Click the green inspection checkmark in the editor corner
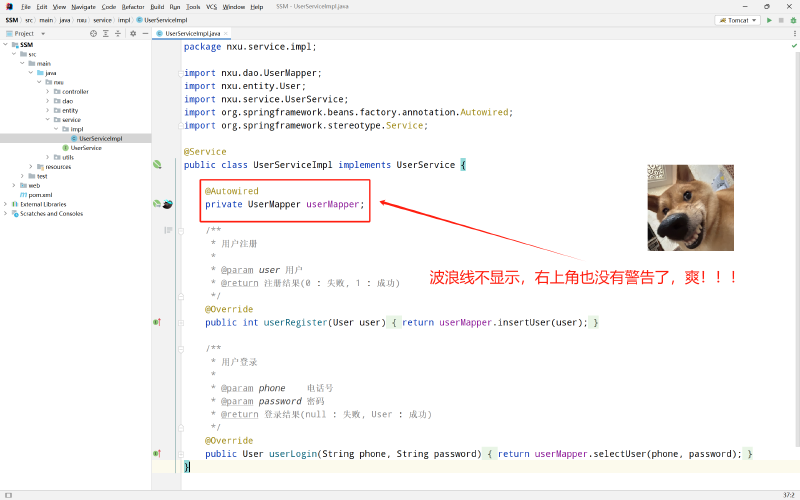The image size is (800, 500). point(794,46)
